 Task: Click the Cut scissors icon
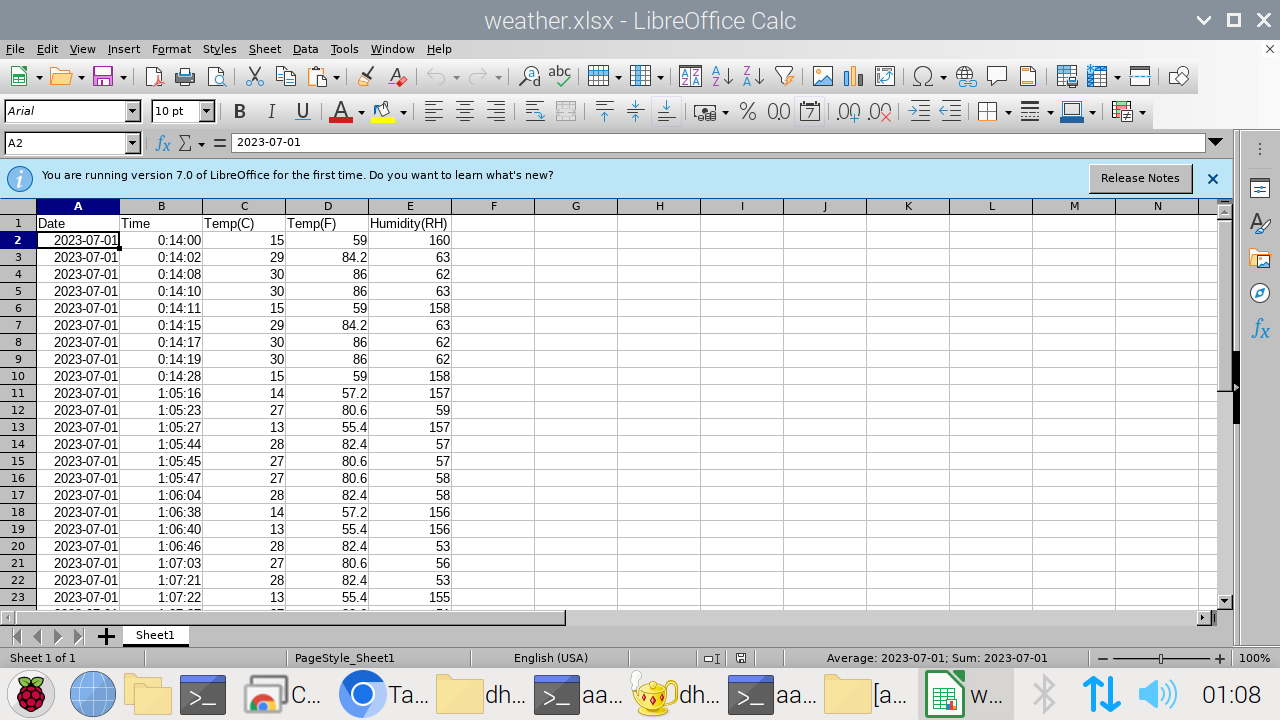254,77
